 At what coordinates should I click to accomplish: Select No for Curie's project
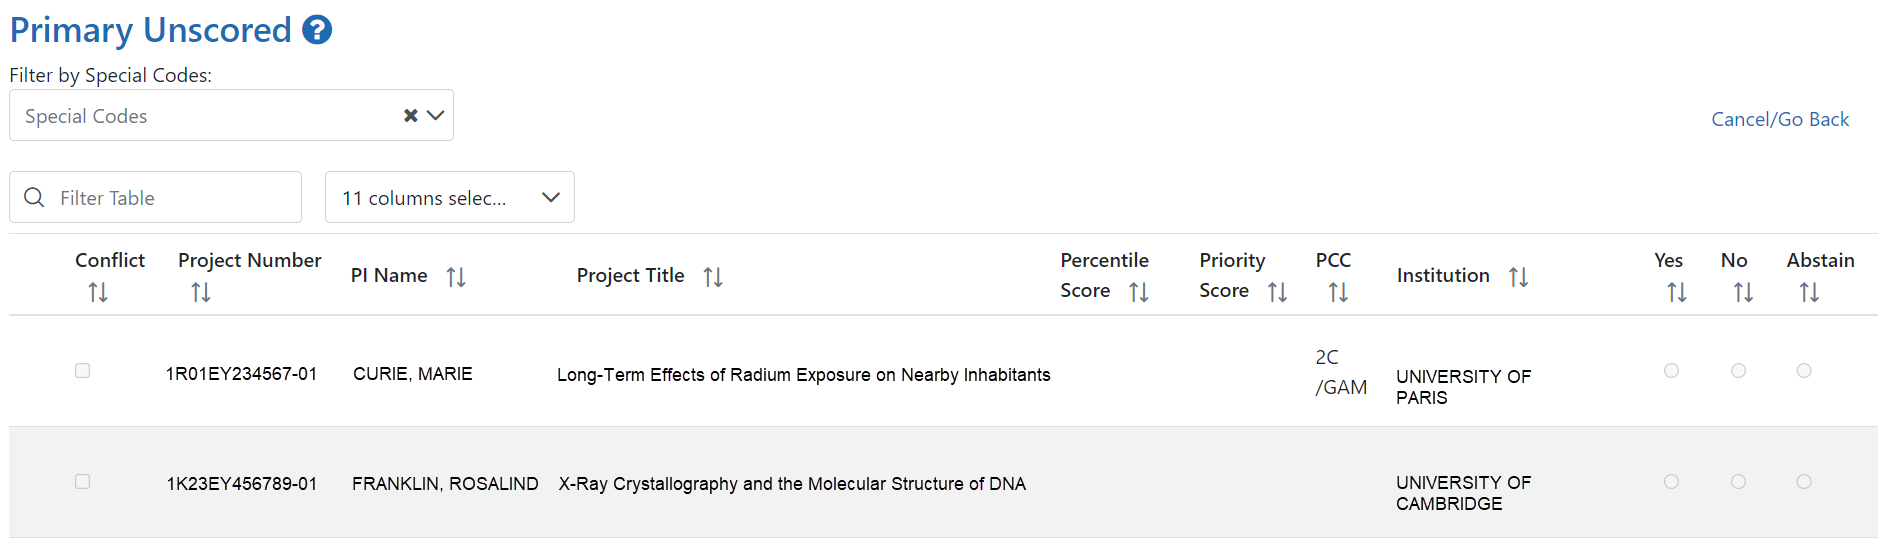pos(1738,371)
